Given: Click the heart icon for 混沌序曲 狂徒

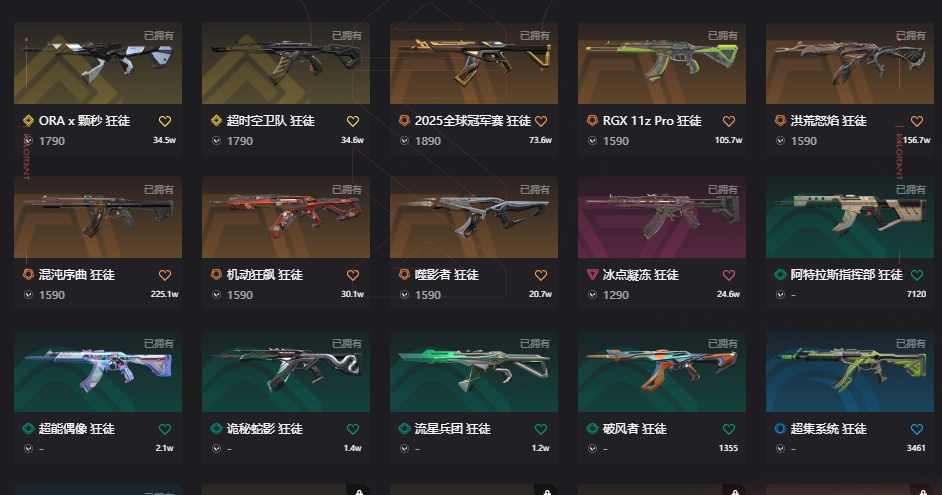Looking at the screenshot, I should point(165,275).
